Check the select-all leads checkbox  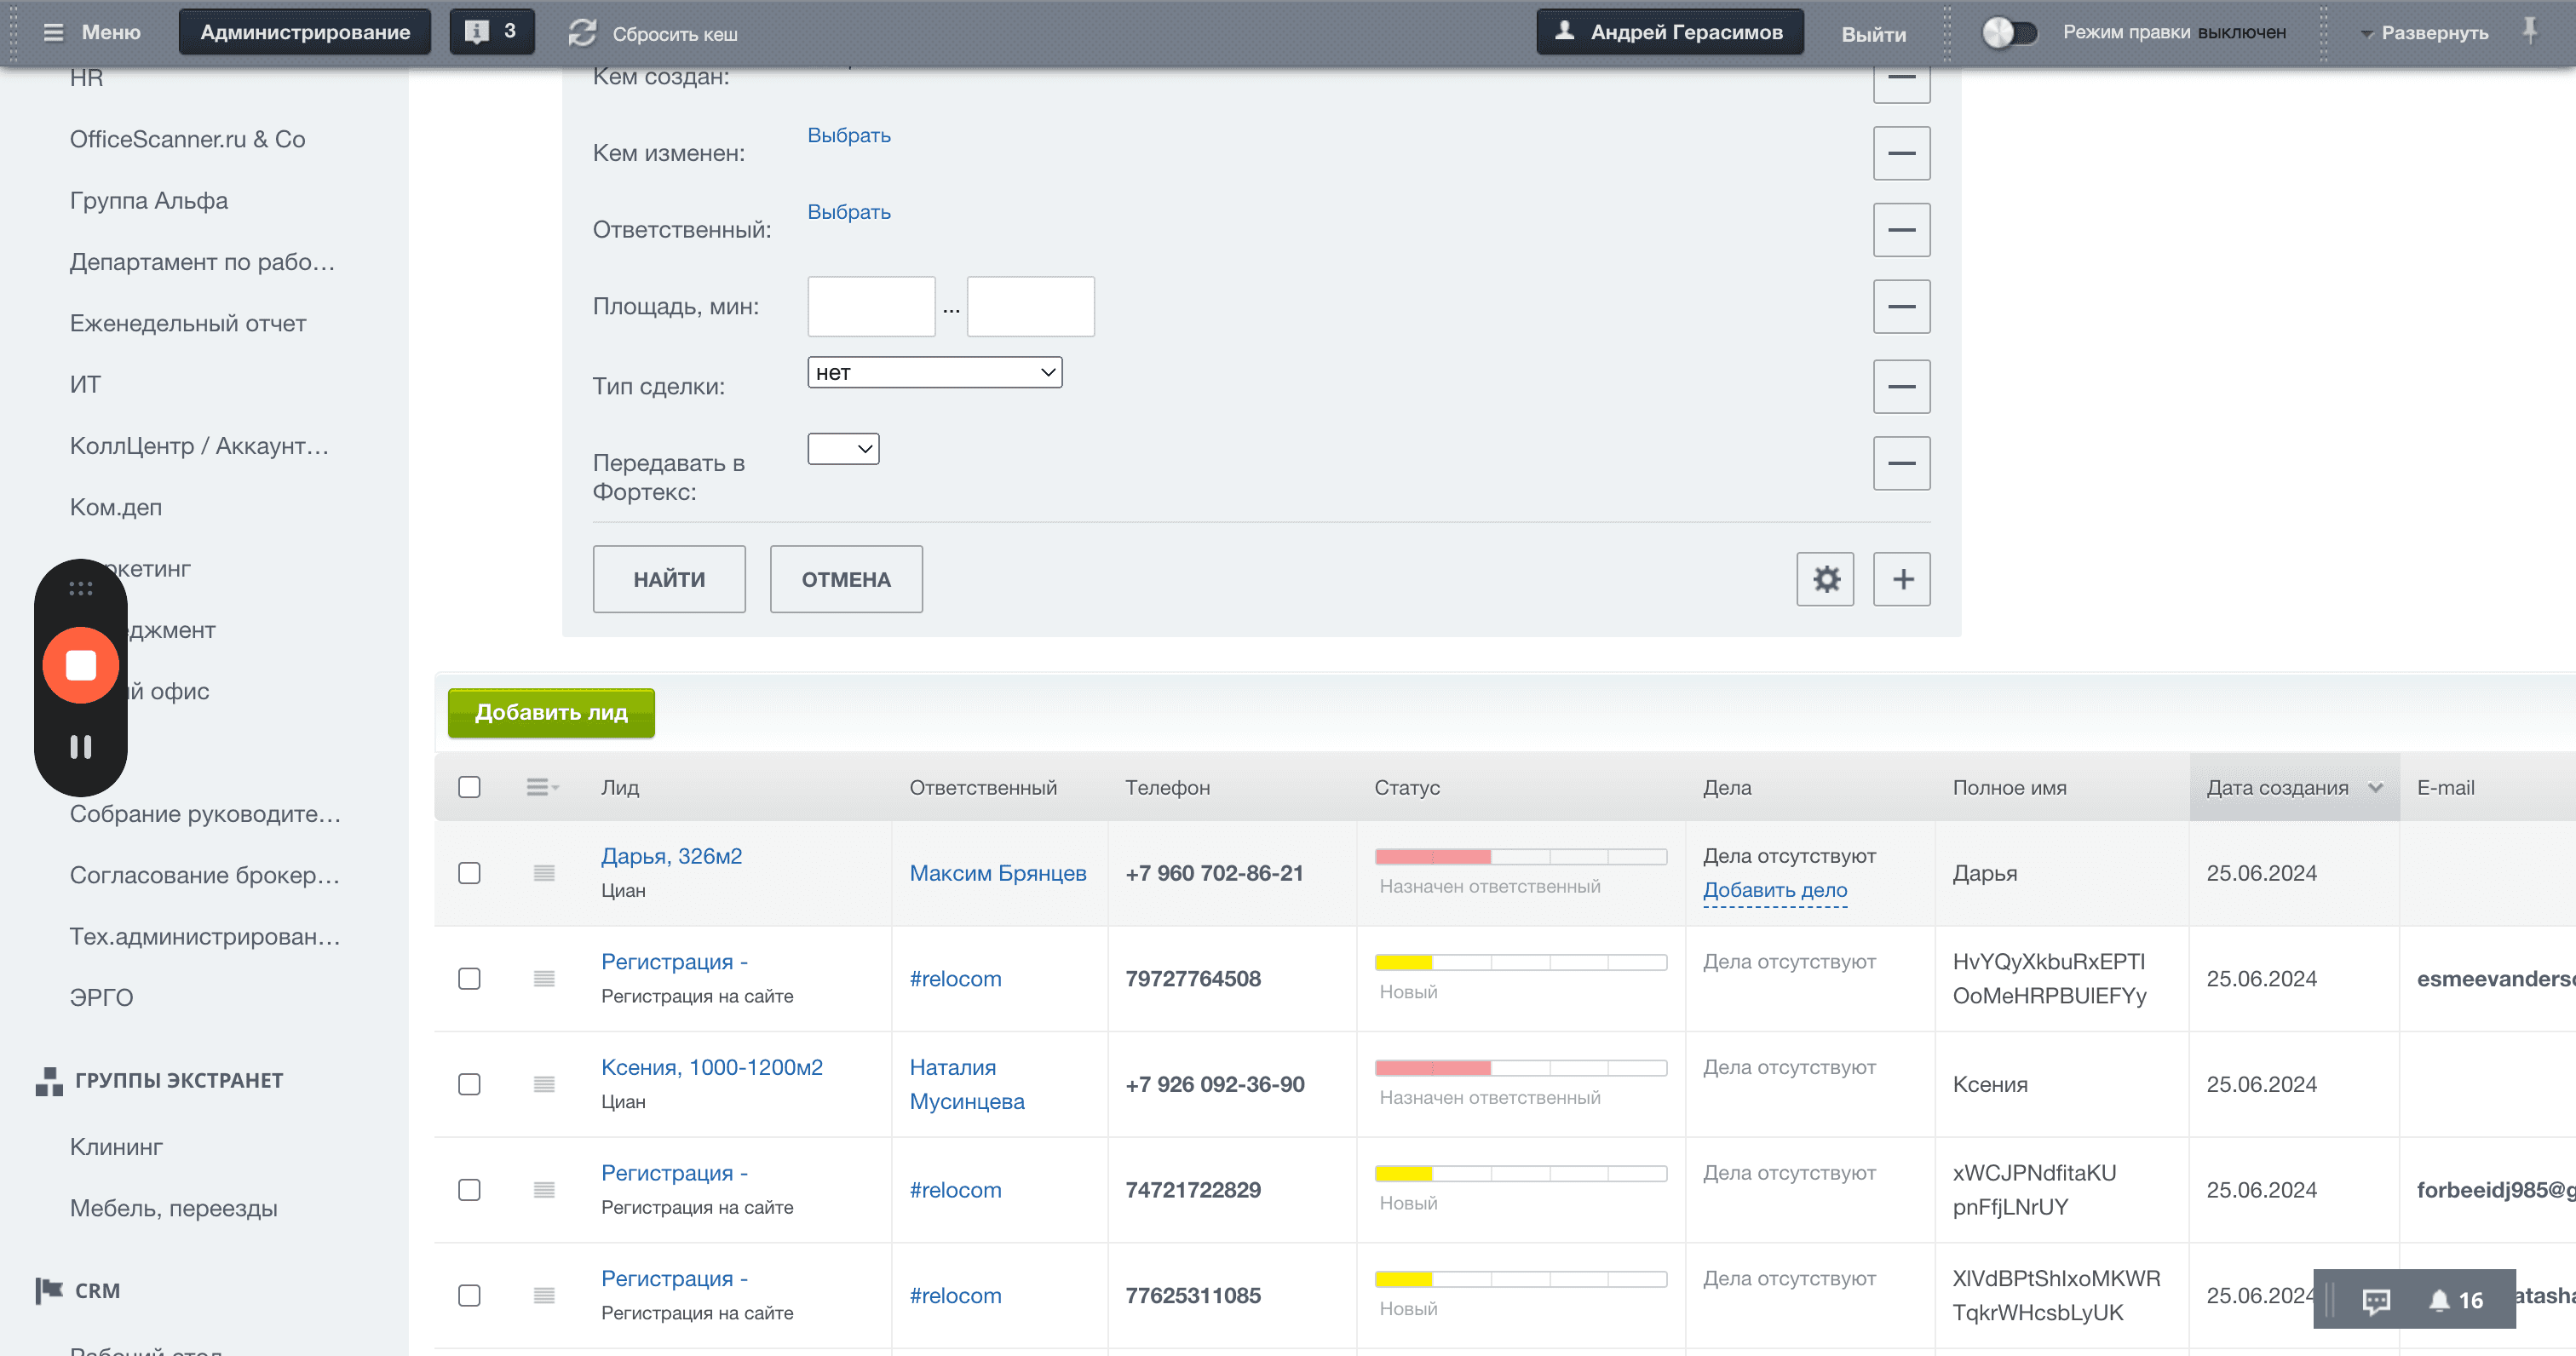point(469,787)
